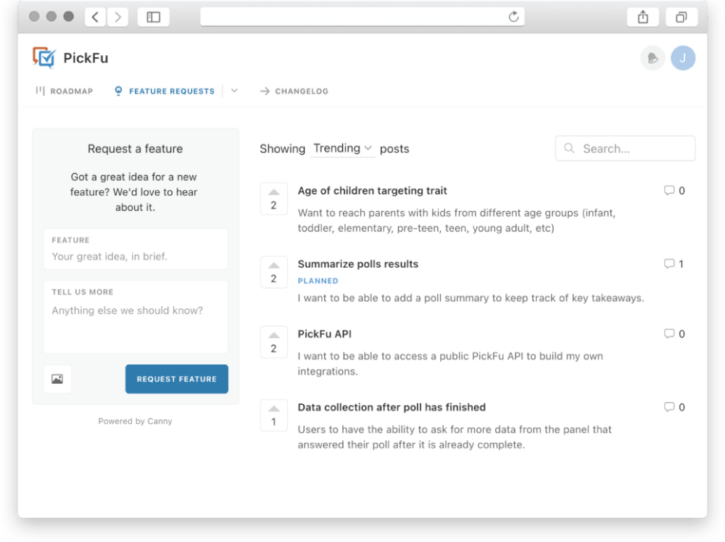
Task: Expand the chevron beside Feature Requests
Action: (234, 91)
